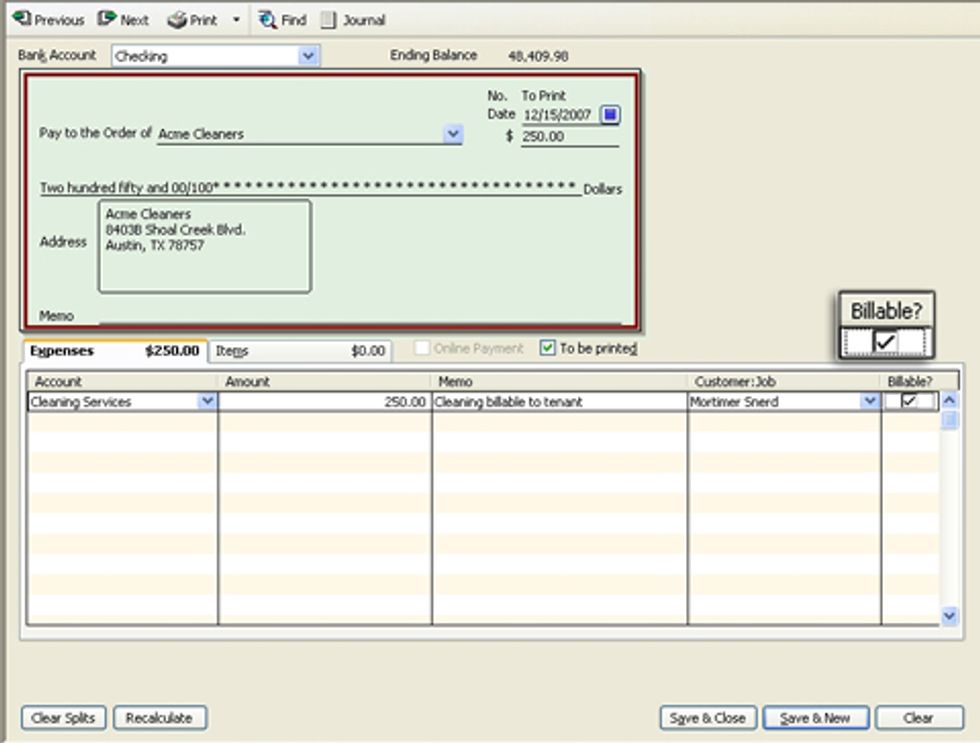This screenshot has height=743, width=980.
Task: Click the Print toolbar label
Action: (x=203, y=20)
